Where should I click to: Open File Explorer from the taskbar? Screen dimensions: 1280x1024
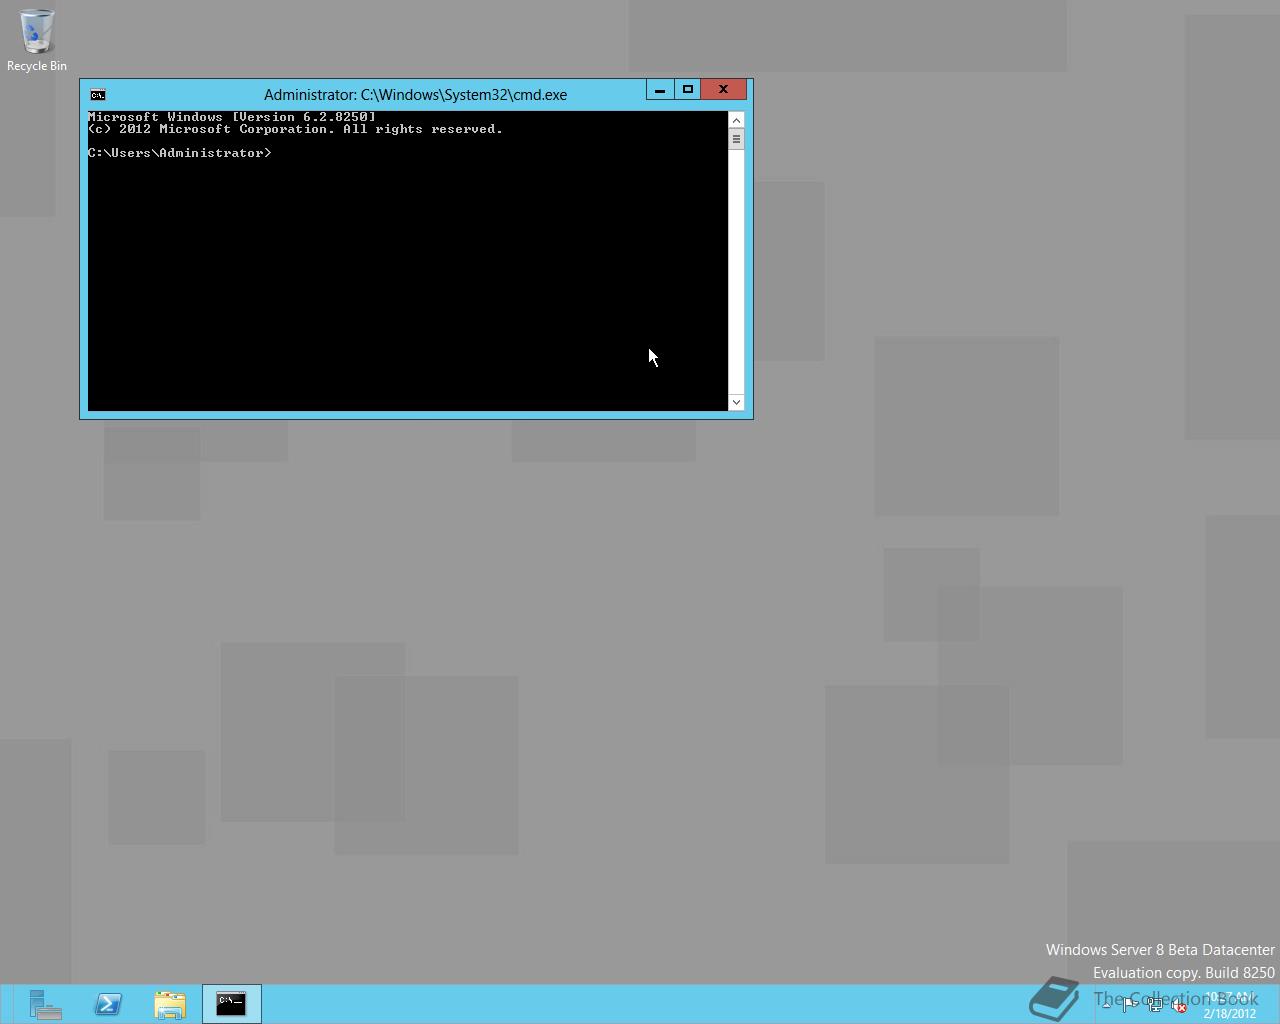[170, 1004]
